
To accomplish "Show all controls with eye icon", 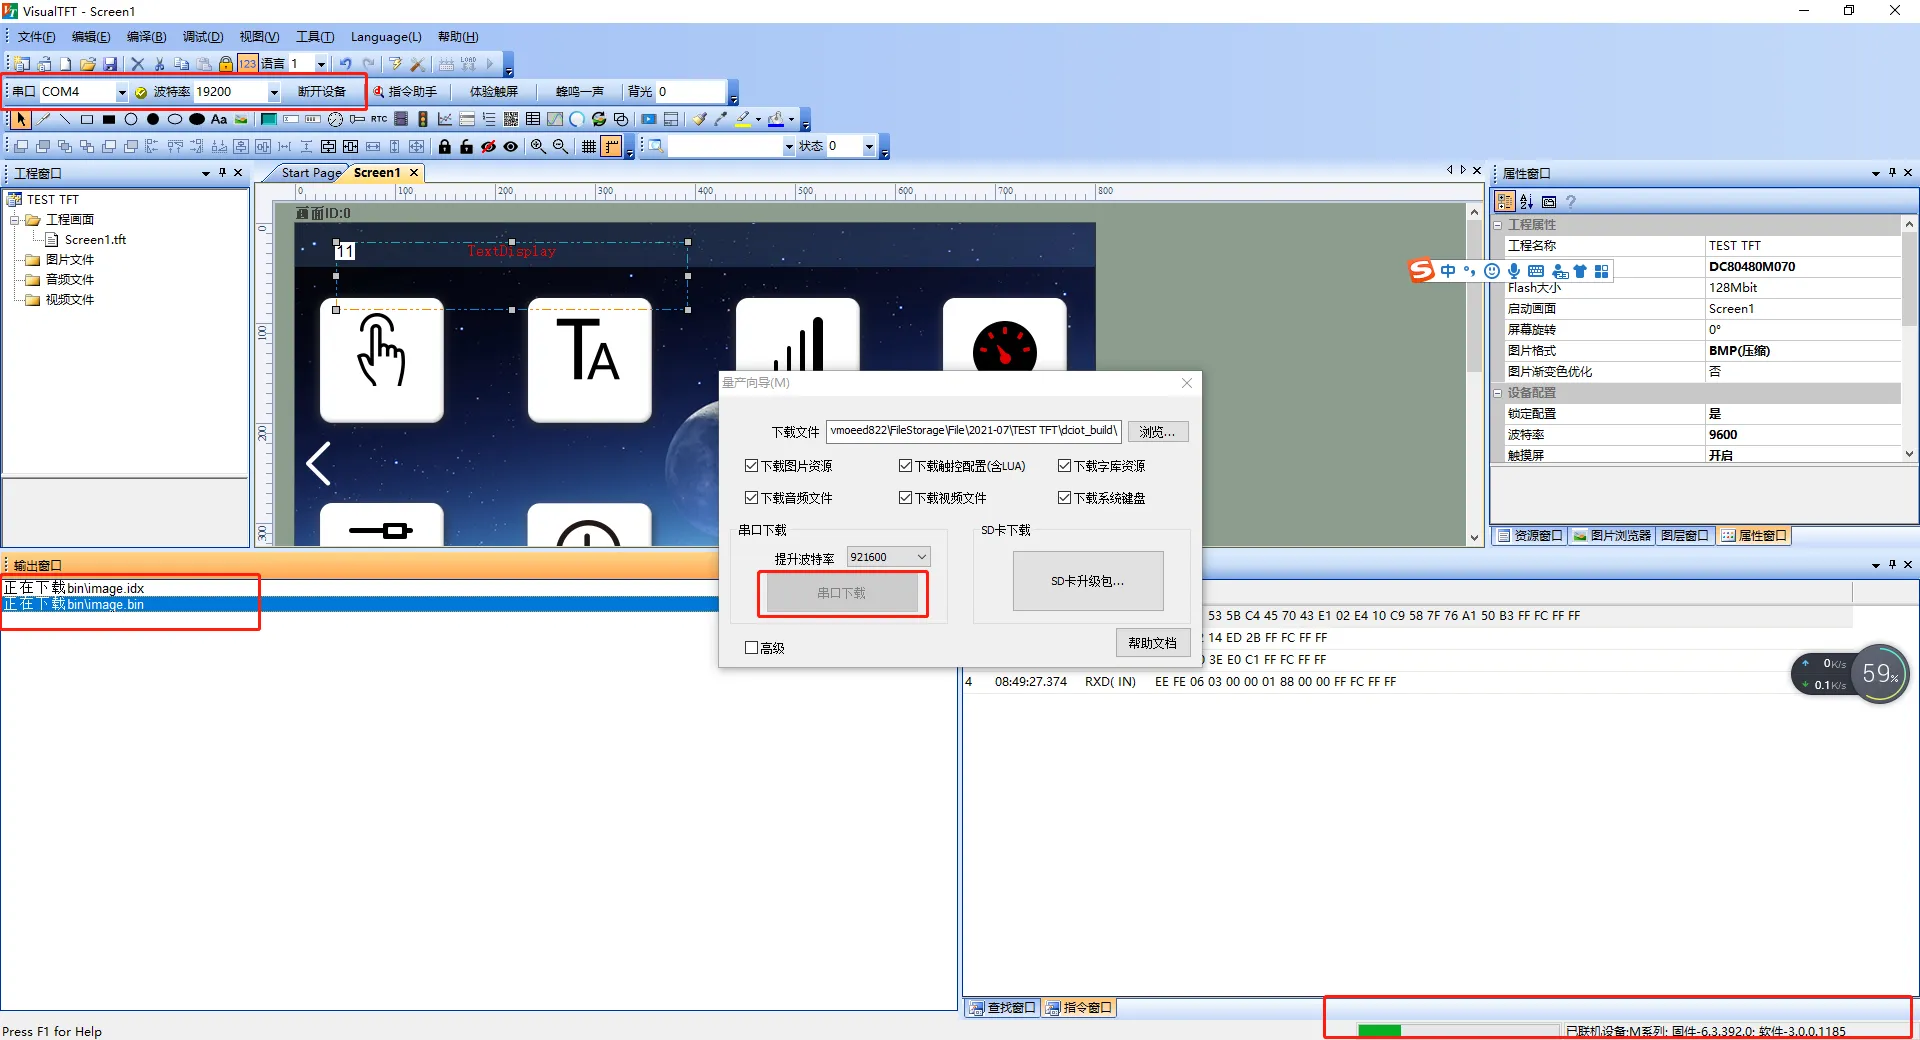I will click(x=511, y=146).
